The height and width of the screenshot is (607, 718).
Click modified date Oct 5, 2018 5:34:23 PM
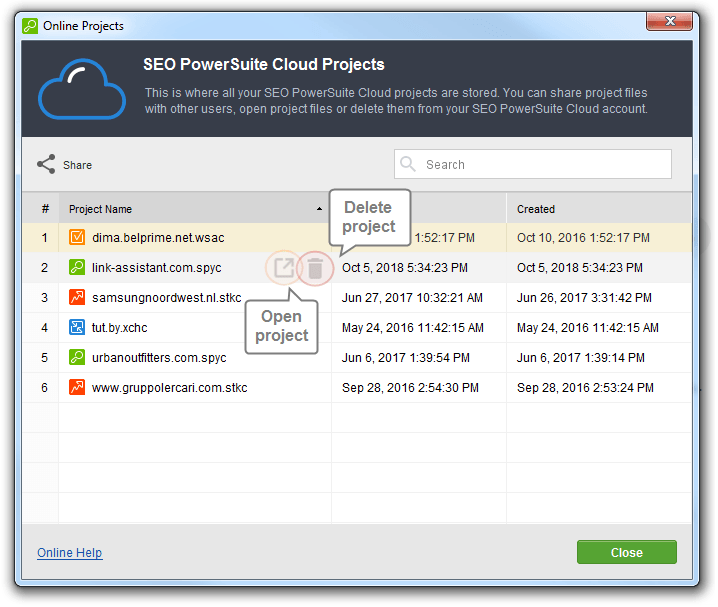click(x=405, y=268)
